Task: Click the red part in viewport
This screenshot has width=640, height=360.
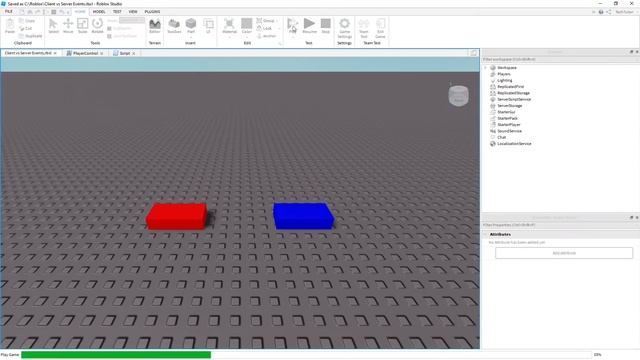Action: [177, 216]
